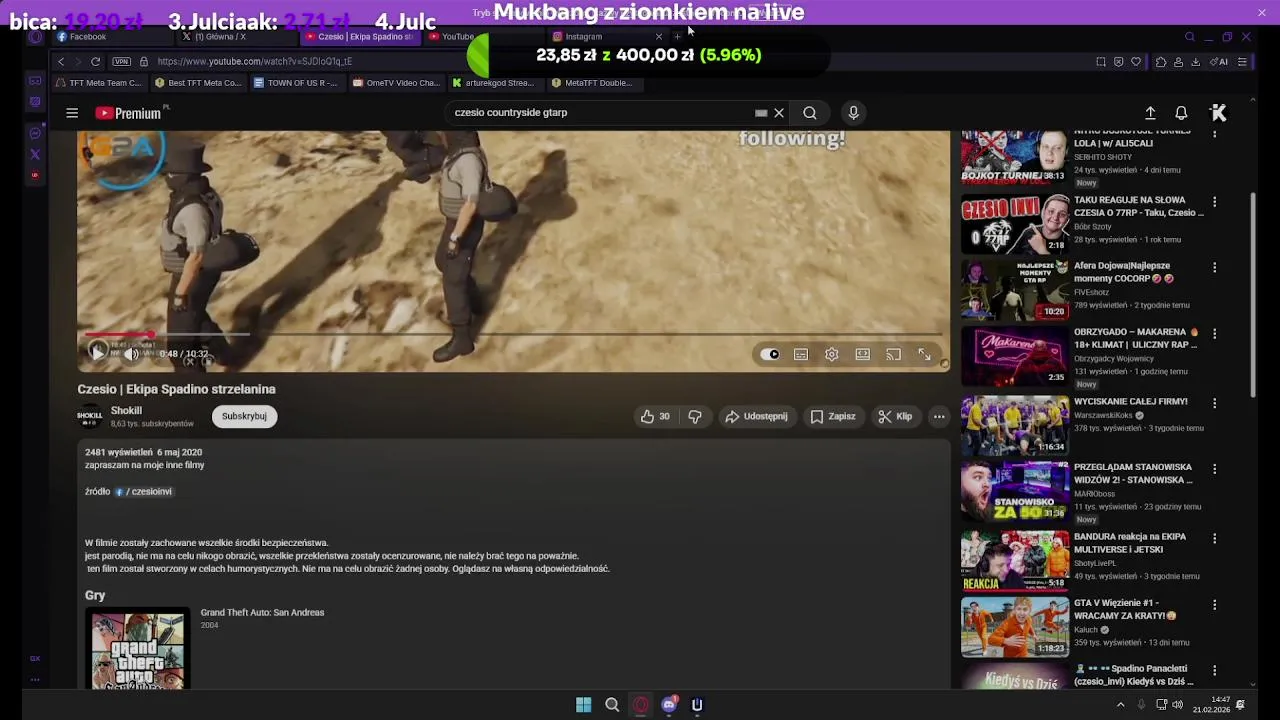Open the OmeTV Video Cha... bookmark
This screenshot has height=720, width=1280.
tap(395, 83)
